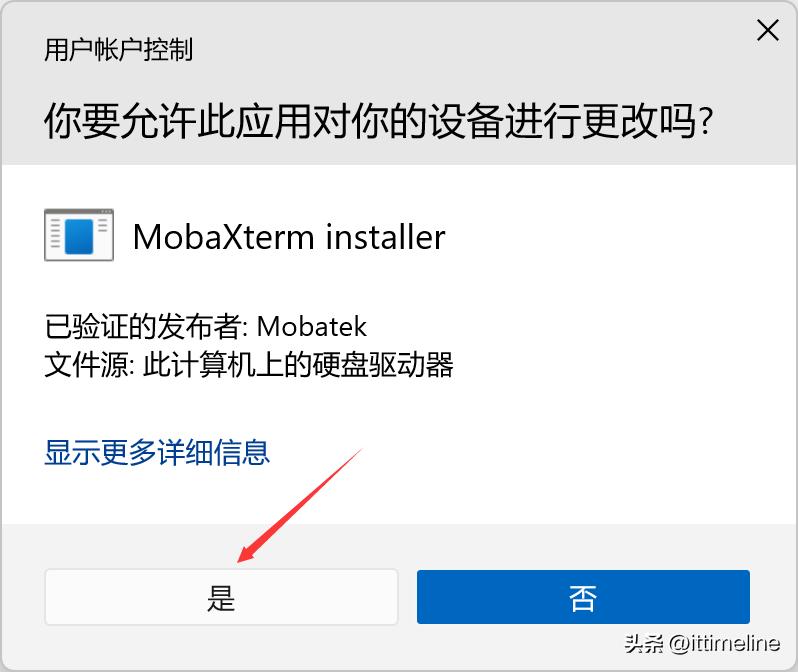
Task: Select the MobaXterm installer name text
Action: tap(289, 237)
